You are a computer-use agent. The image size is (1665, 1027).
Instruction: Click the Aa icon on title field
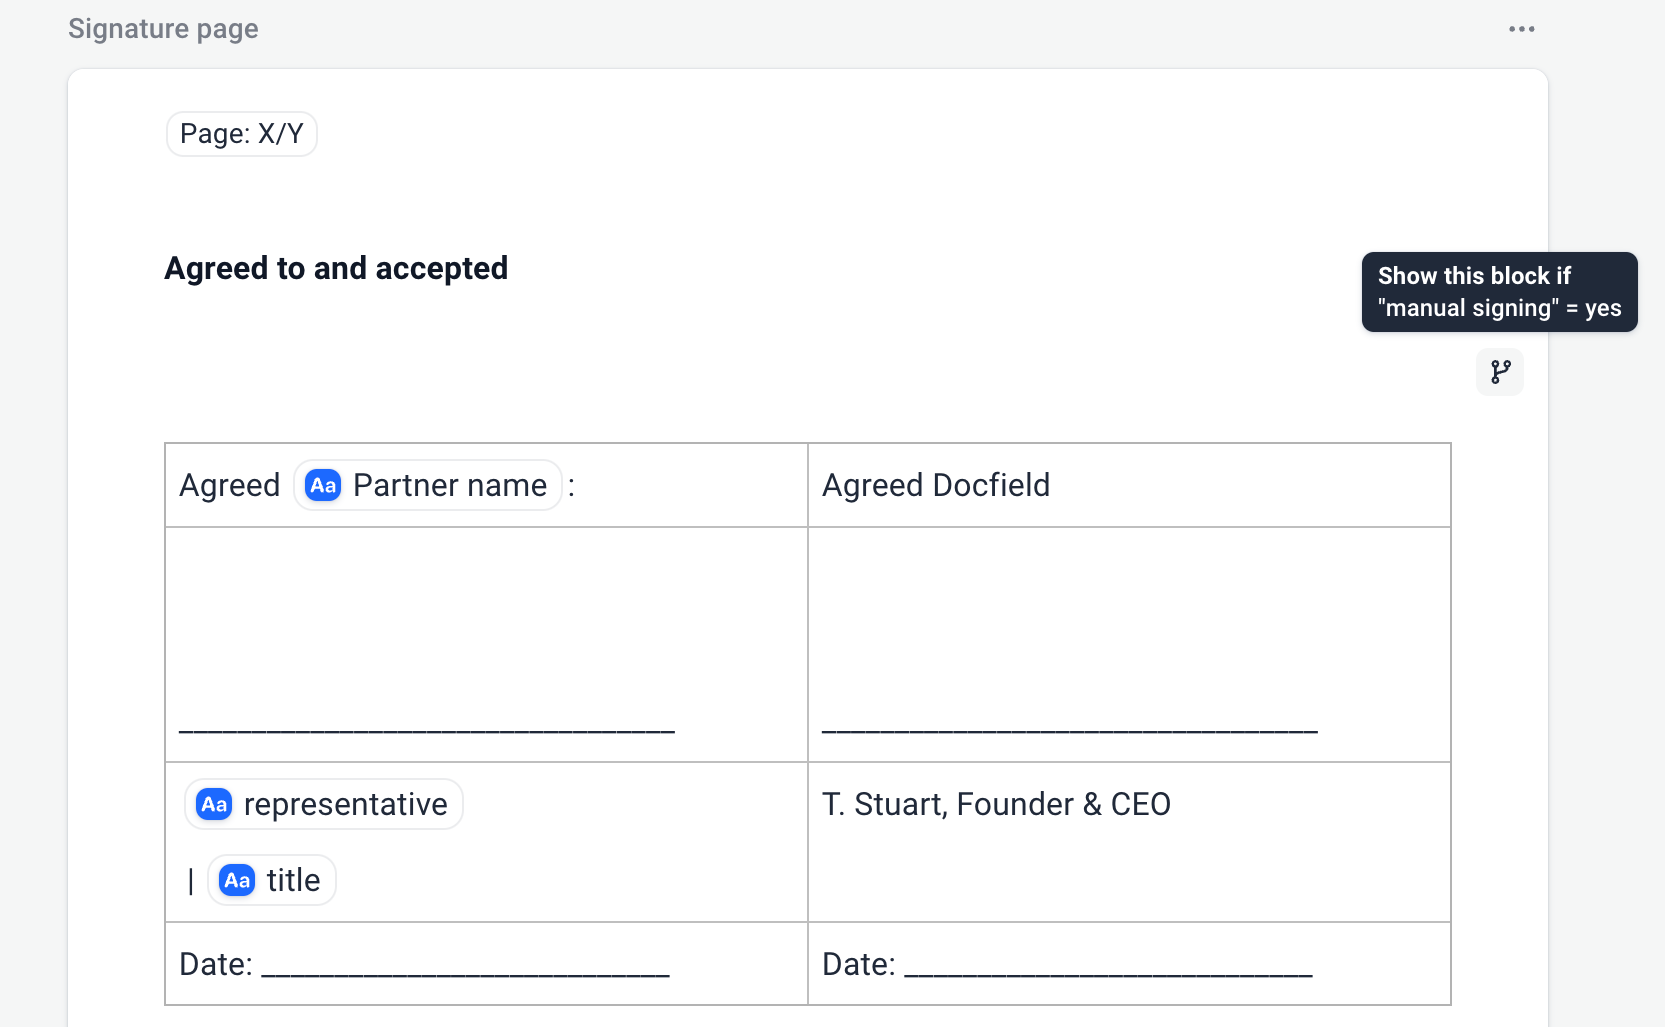tap(237, 881)
